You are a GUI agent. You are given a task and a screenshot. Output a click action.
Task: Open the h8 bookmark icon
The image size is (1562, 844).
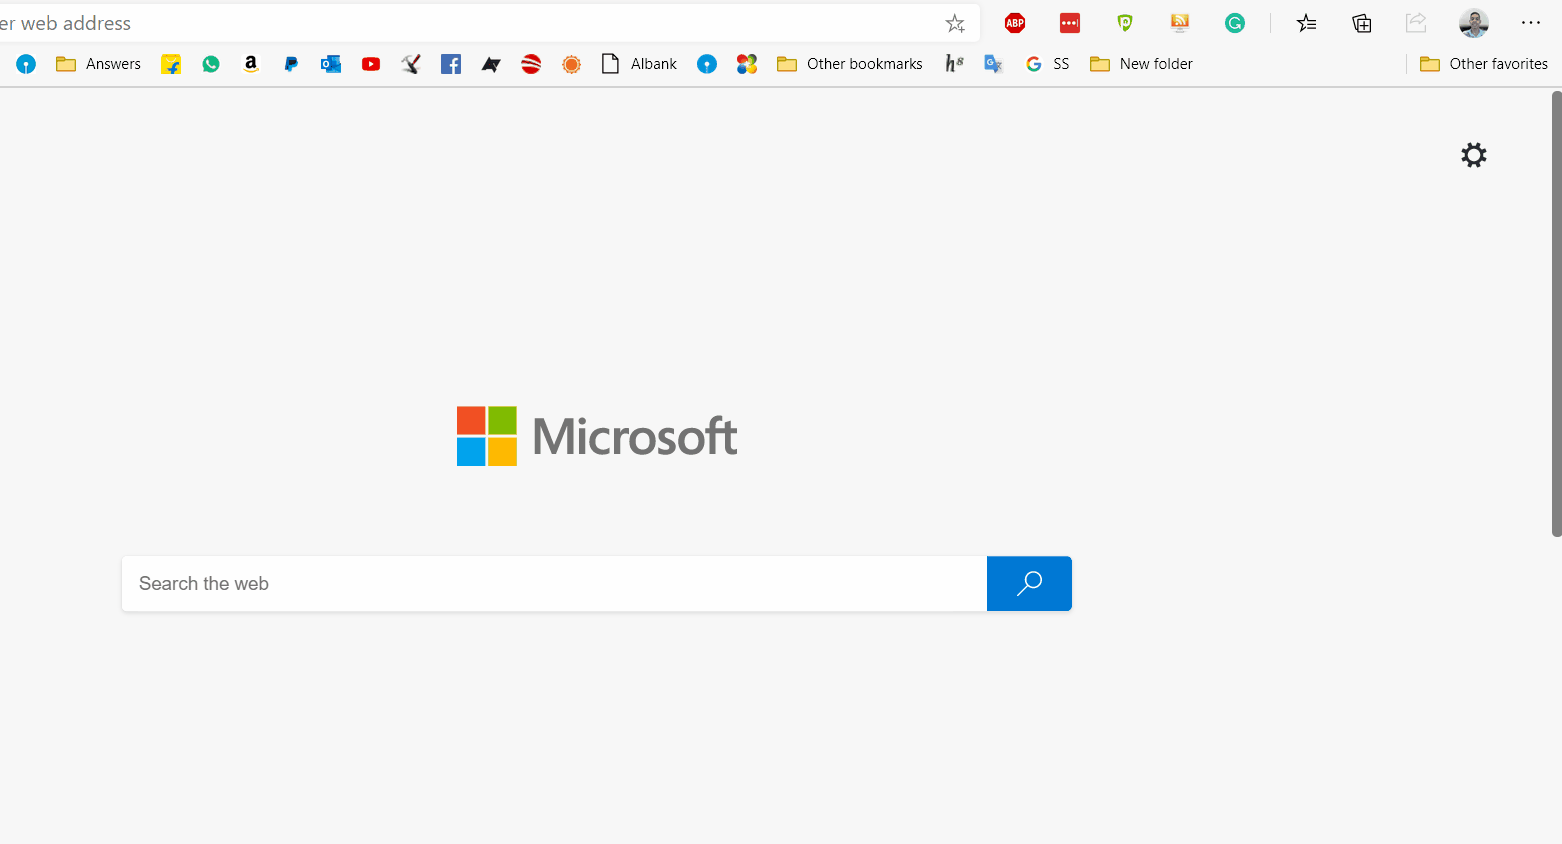pyautogui.click(x=954, y=64)
